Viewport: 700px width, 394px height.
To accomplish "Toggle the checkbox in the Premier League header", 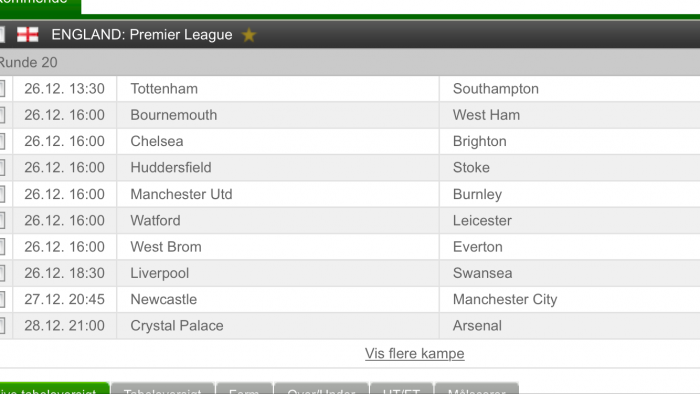I will tap(2, 35).
